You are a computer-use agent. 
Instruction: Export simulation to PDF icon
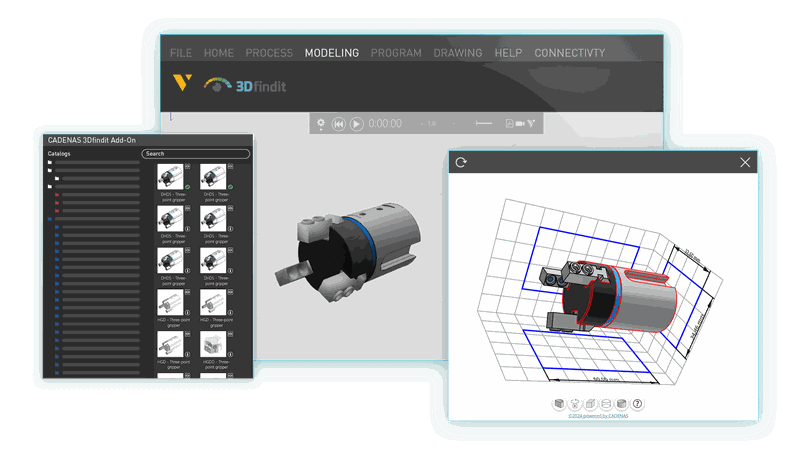pyautogui.click(x=509, y=123)
